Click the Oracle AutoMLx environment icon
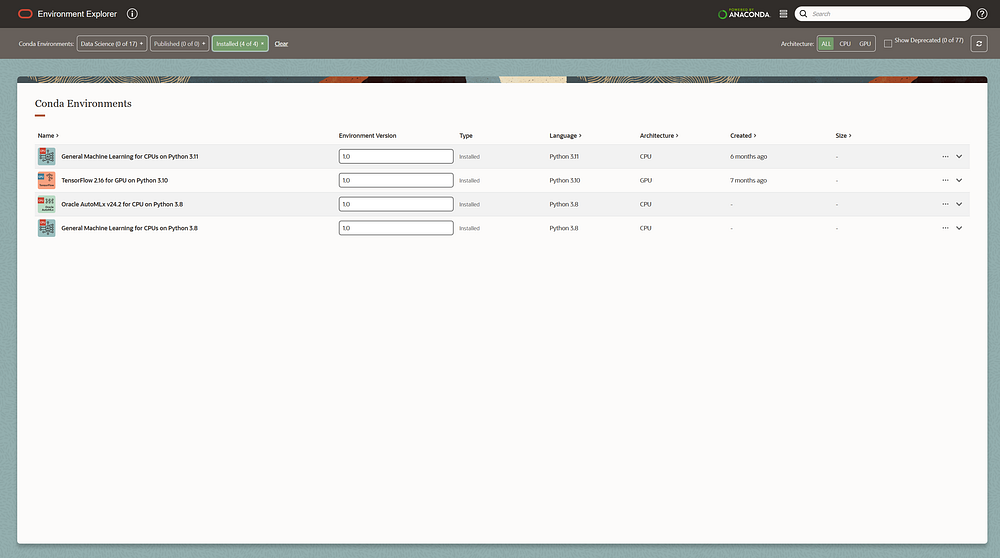Screen dimensions: 1000x558 click(x=47, y=204)
